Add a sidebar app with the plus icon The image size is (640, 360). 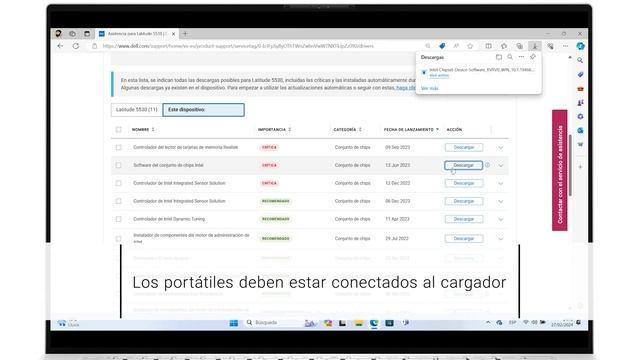point(580,167)
